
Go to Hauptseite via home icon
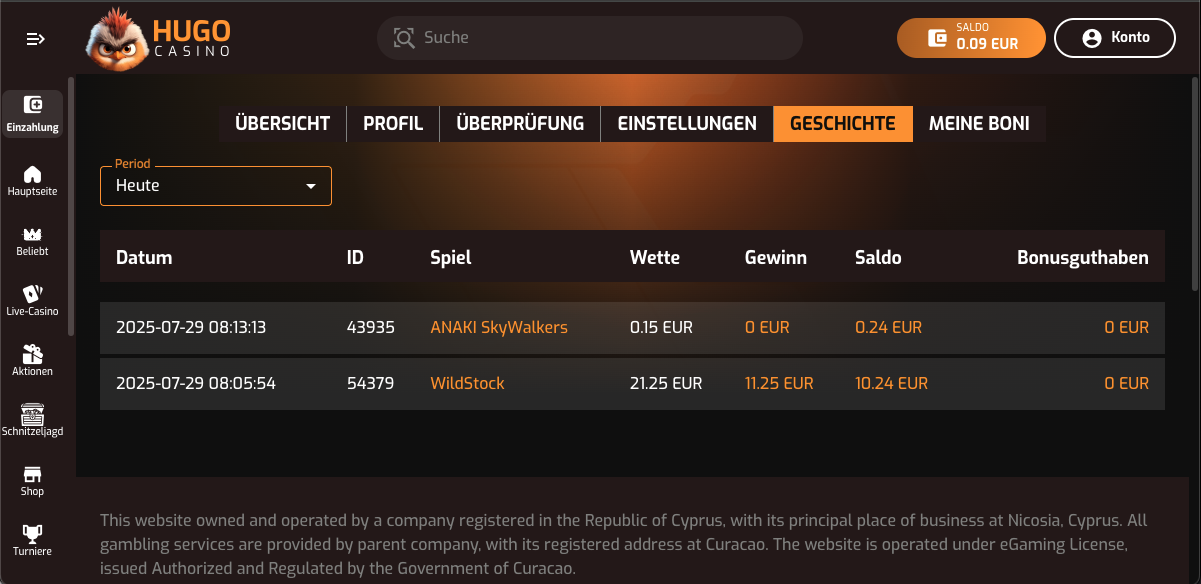pyautogui.click(x=33, y=174)
